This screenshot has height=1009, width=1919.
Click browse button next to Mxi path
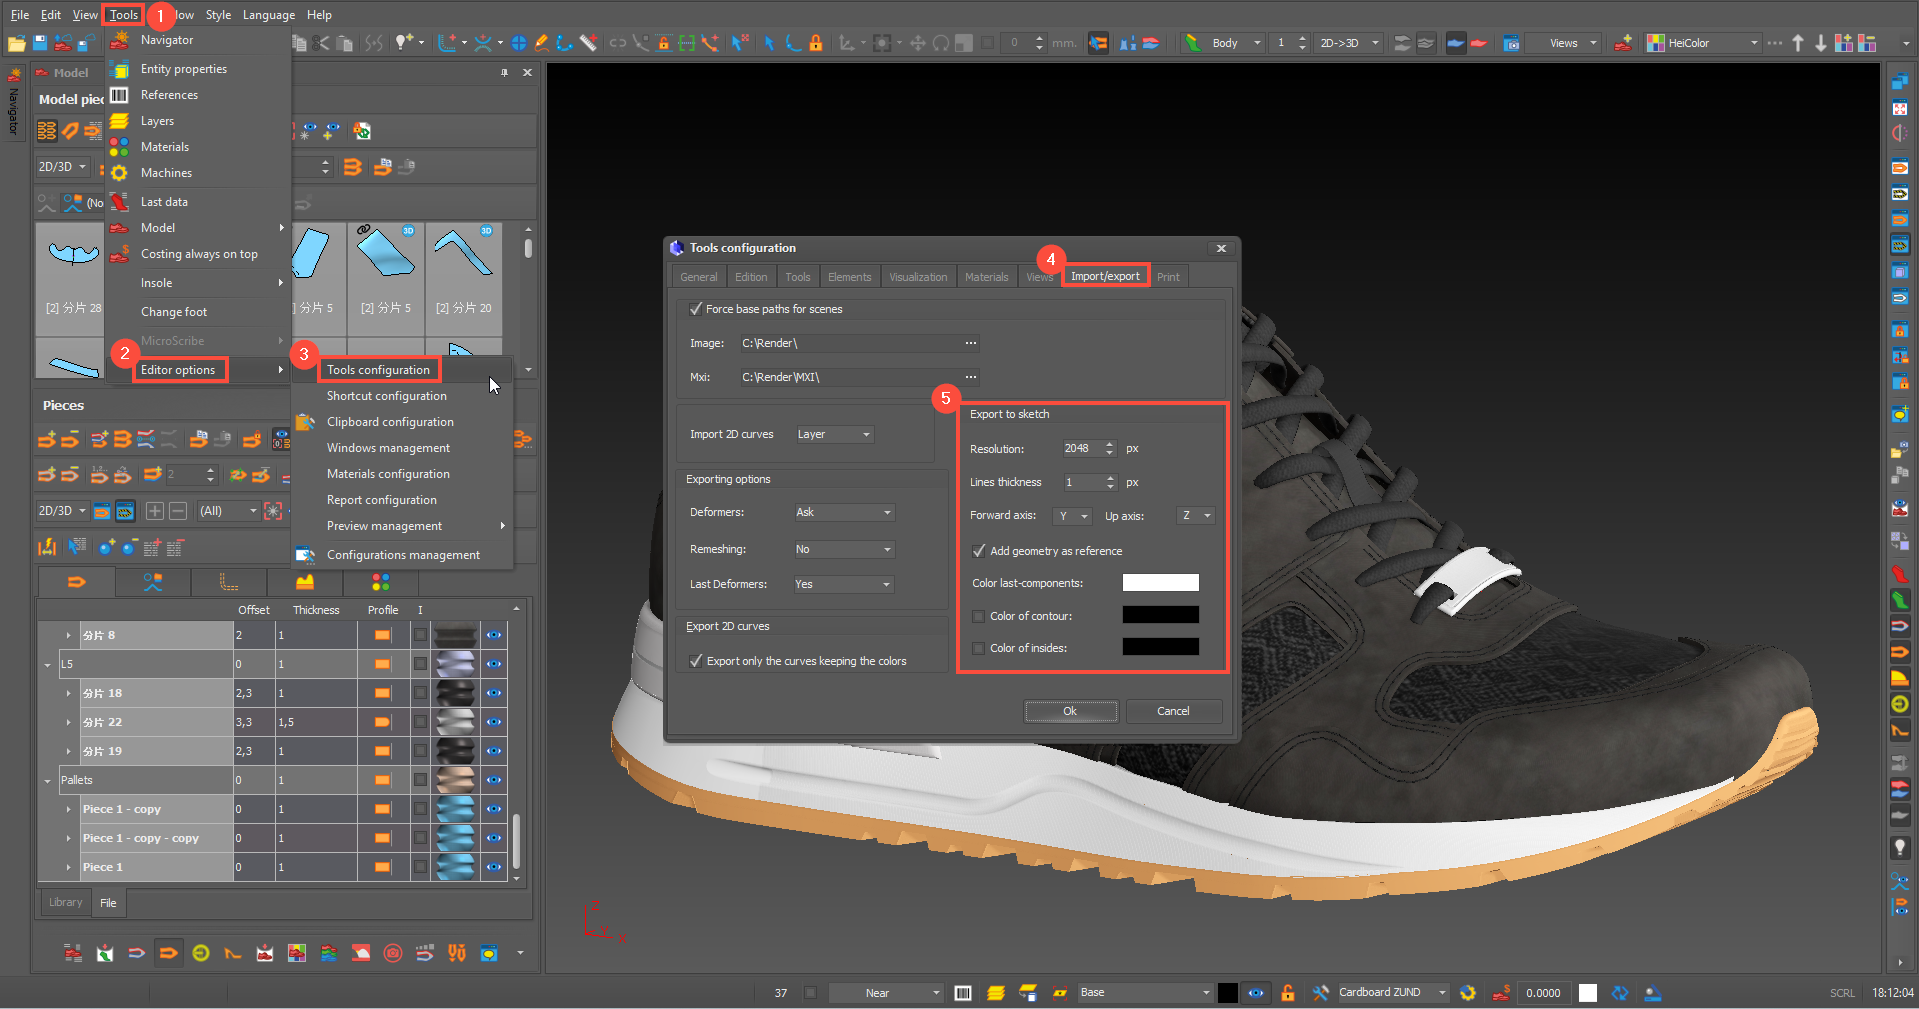970,377
